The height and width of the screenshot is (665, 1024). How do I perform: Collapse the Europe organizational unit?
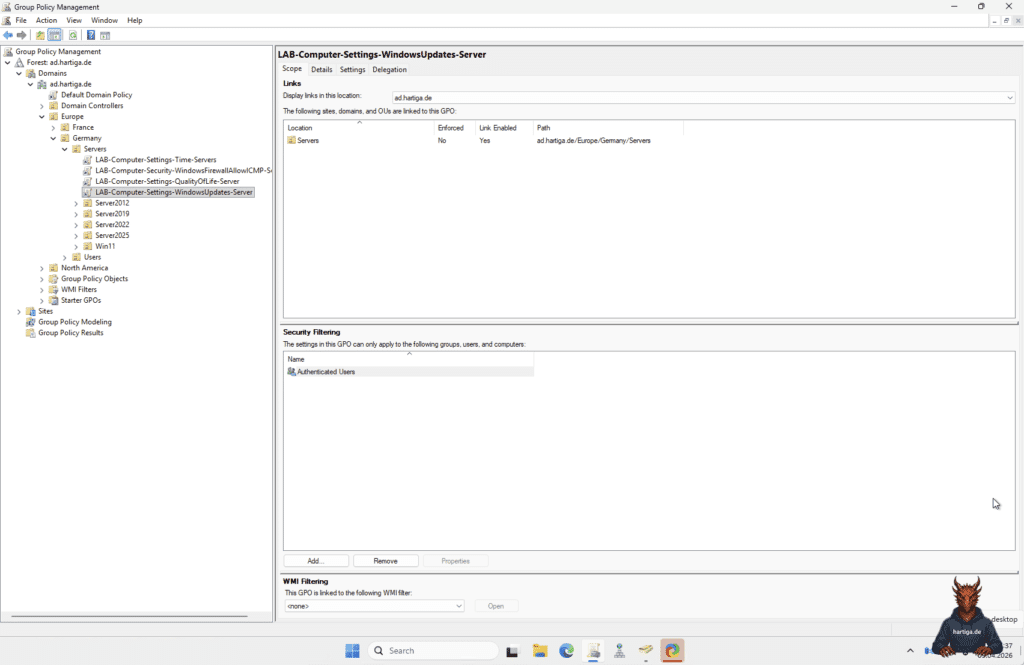(40, 116)
